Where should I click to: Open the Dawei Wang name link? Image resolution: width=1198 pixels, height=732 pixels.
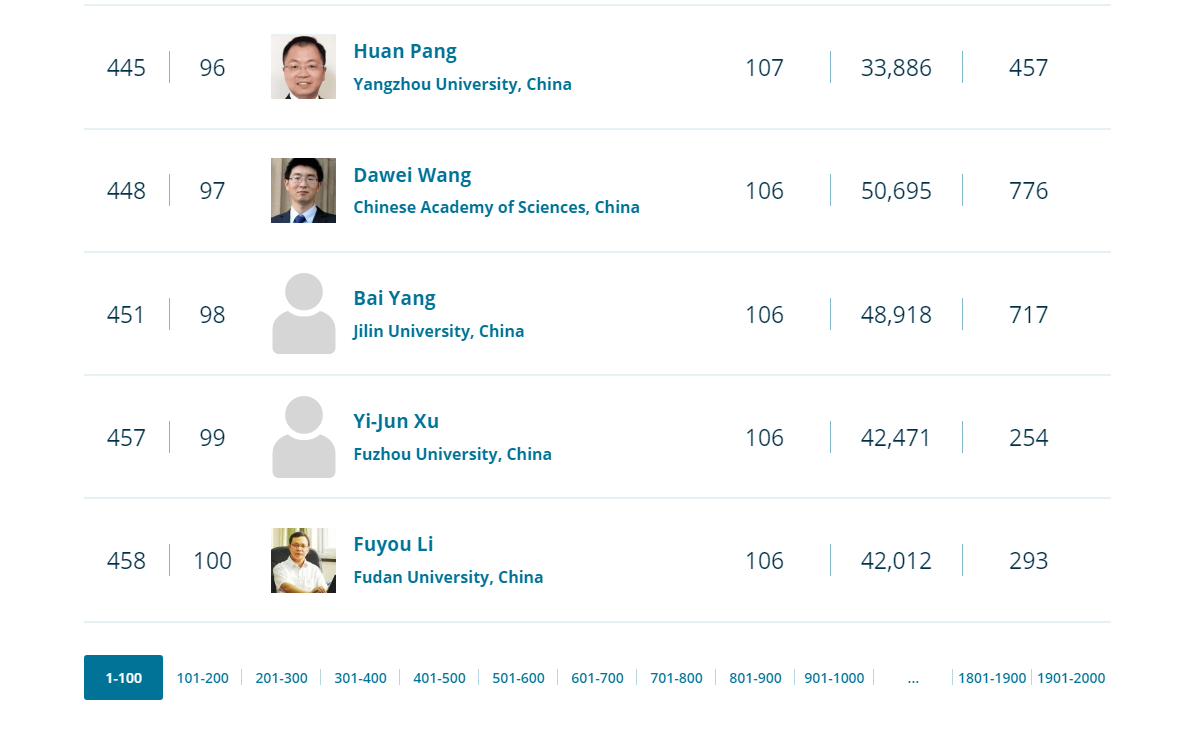pyautogui.click(x=412, y=175)
